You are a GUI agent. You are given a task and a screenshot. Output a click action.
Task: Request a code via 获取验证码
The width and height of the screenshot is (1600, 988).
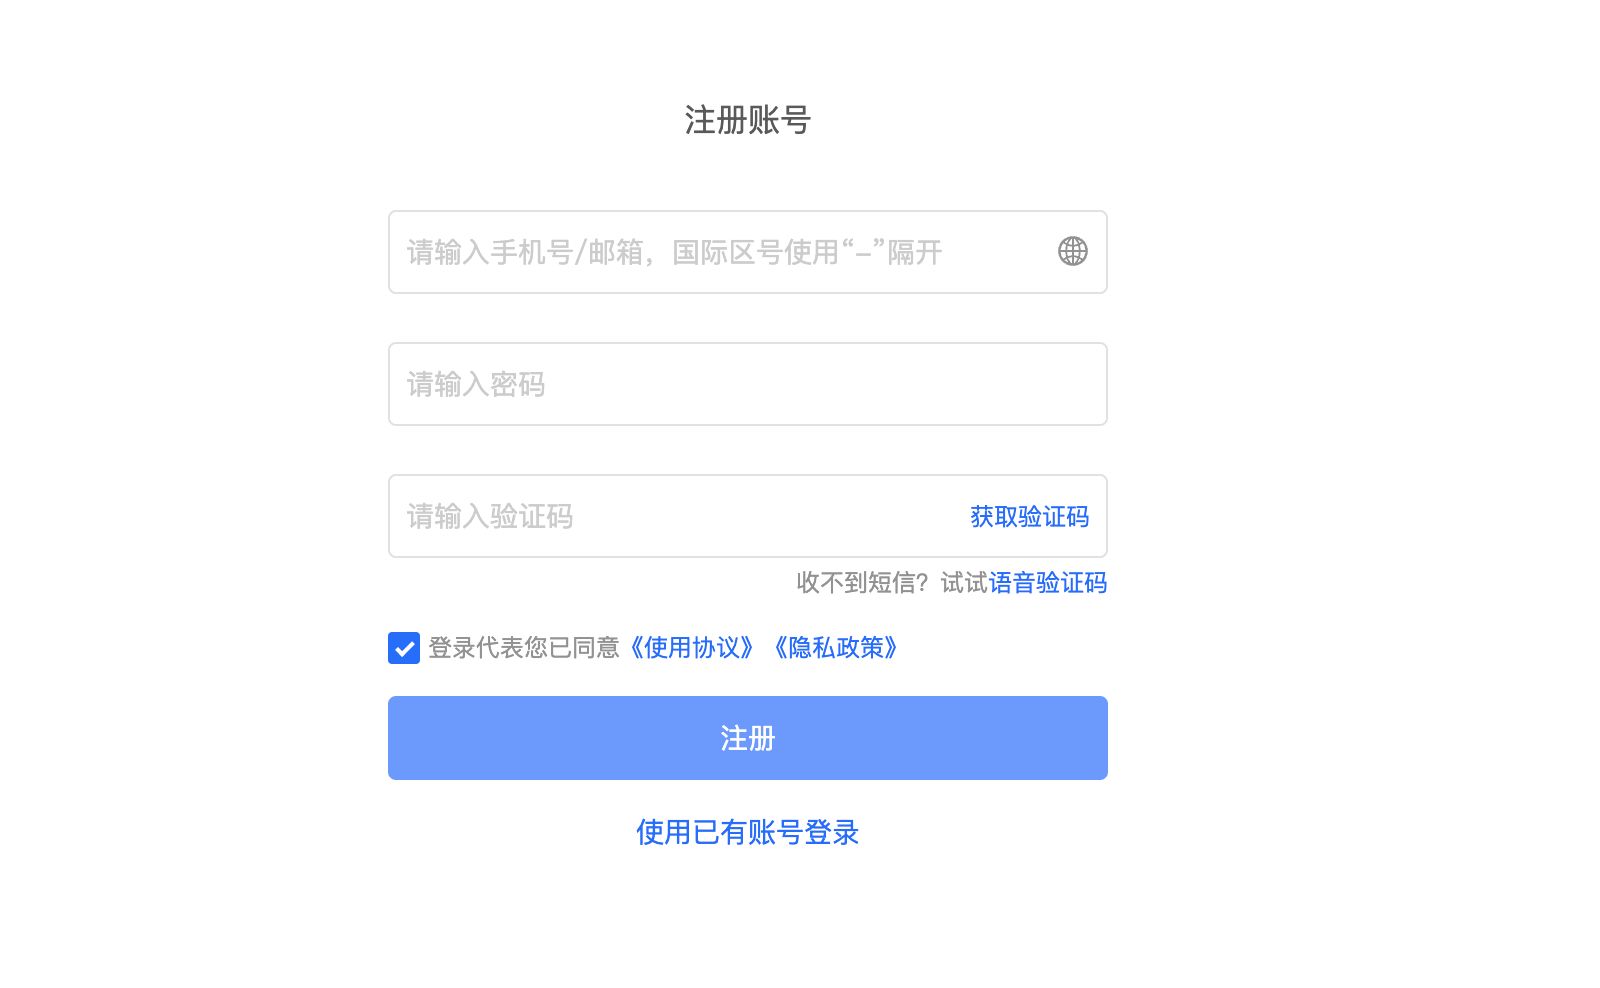point(1029,516)
